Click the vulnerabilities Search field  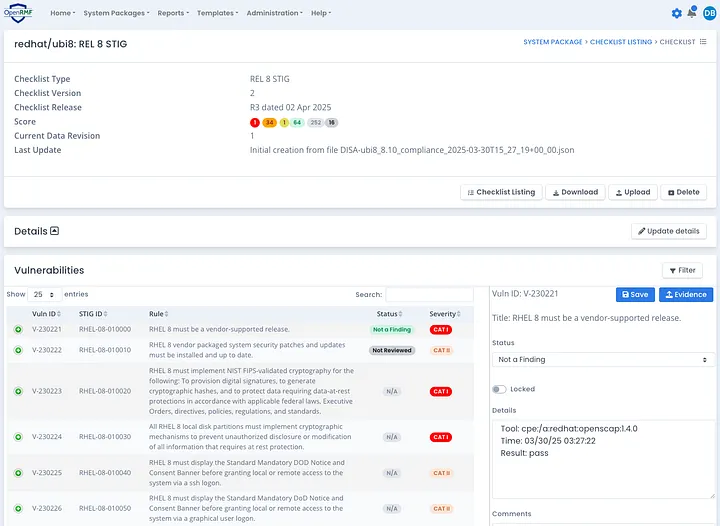(429, 295)
